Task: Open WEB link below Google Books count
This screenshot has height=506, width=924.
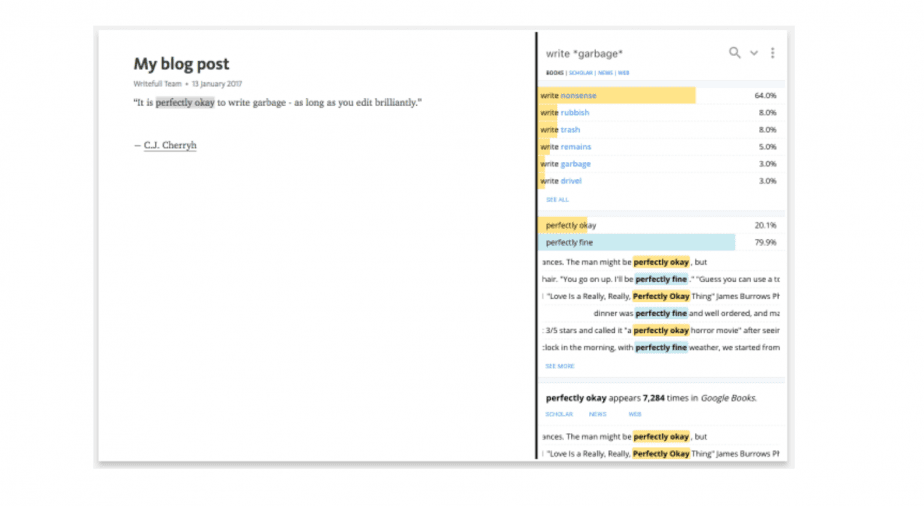Action: tap(635, 414)
